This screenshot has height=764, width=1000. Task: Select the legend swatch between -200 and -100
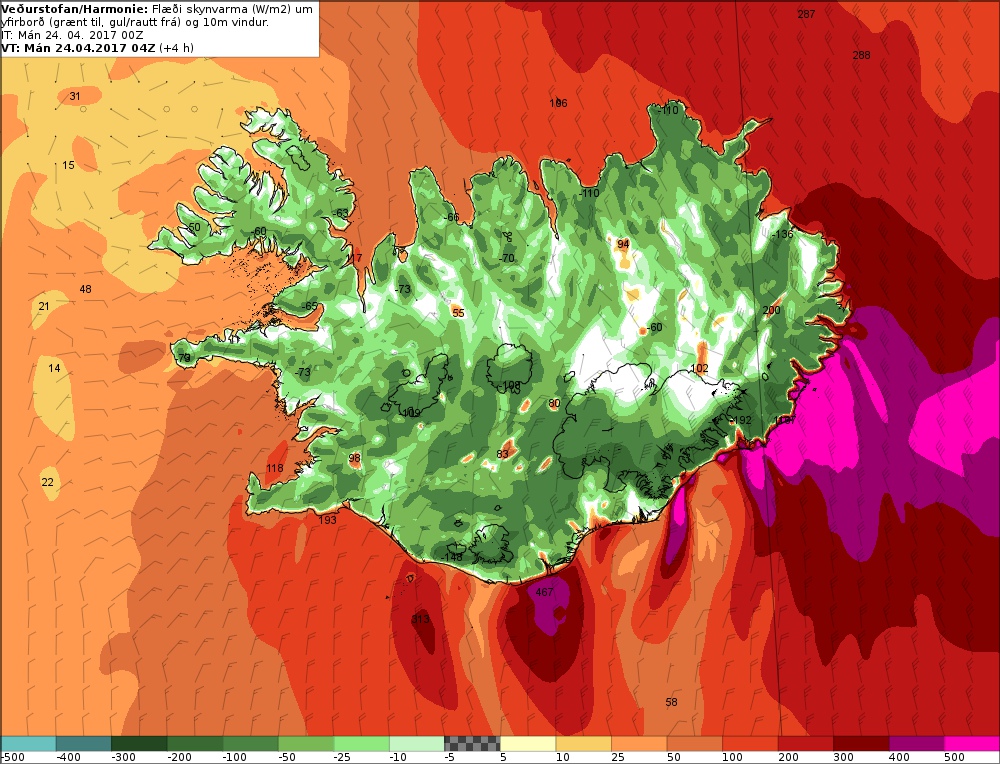[195, 744]
